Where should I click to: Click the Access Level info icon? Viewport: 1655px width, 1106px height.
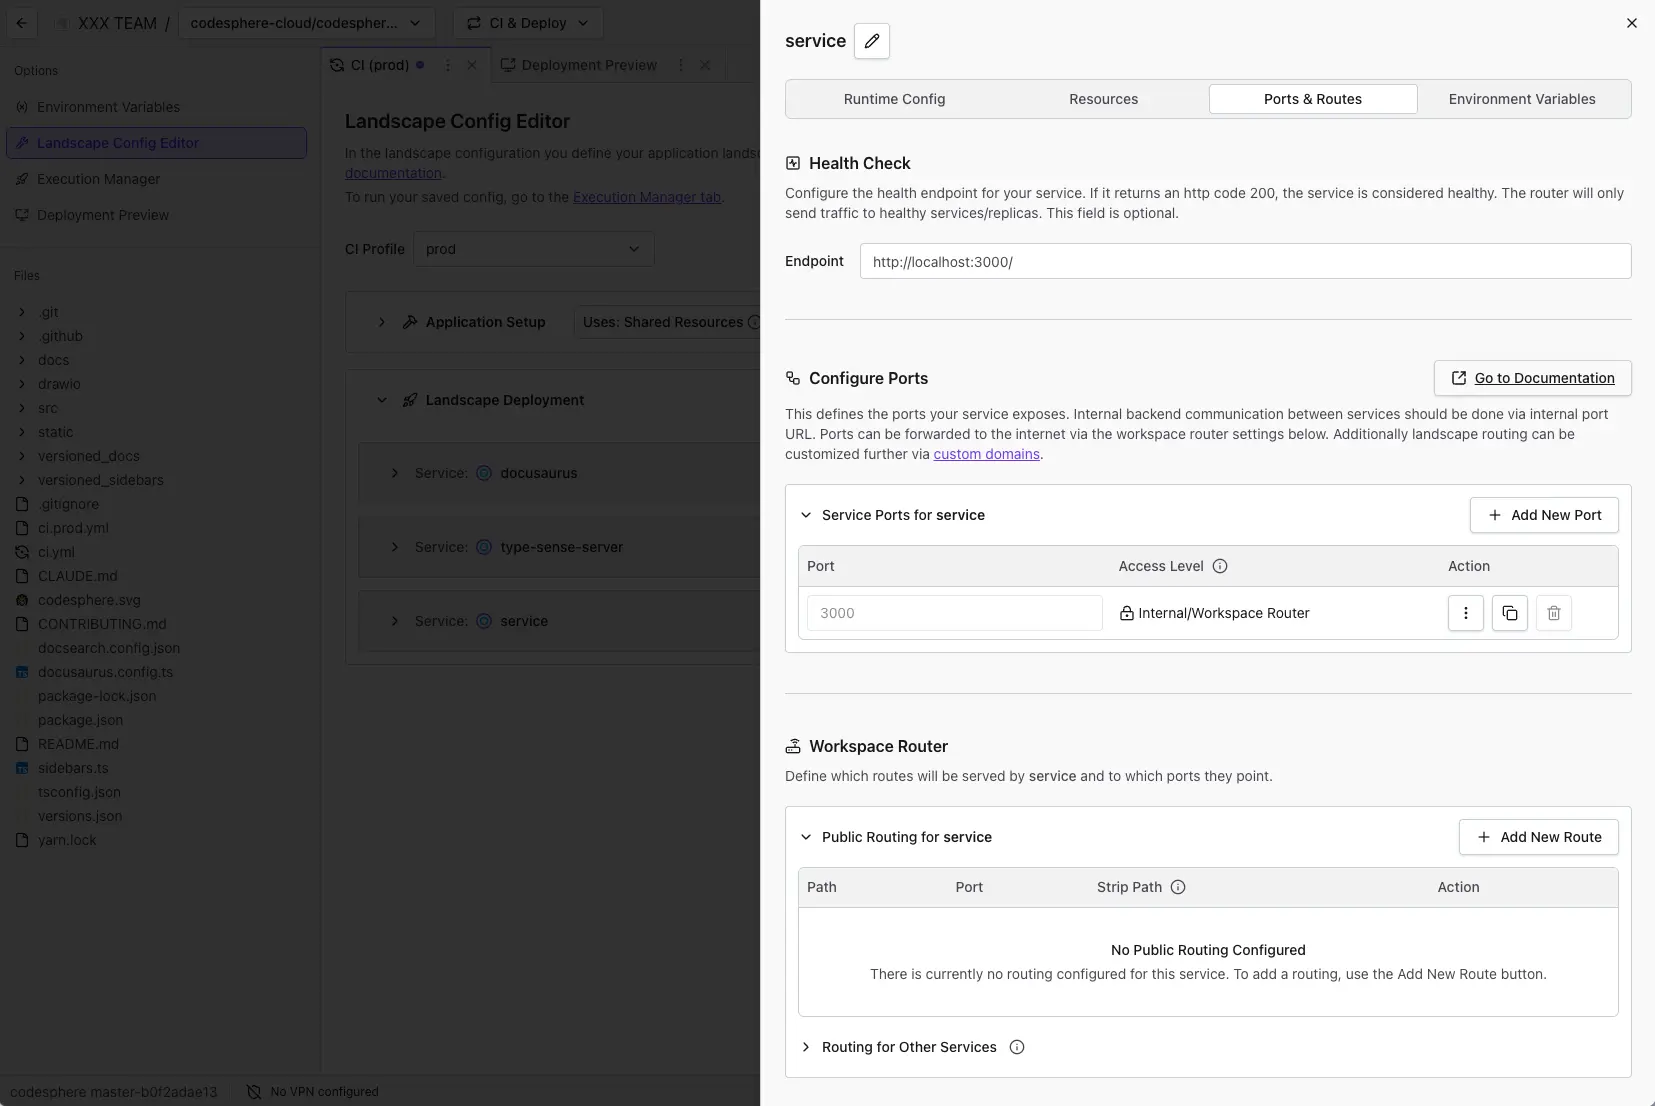[1220, 566]
